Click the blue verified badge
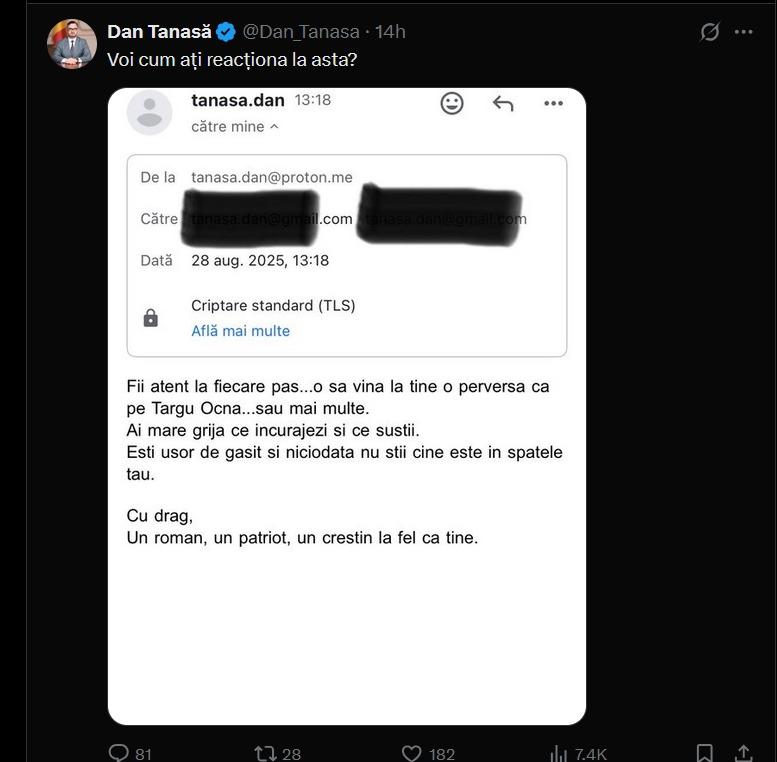Screen dimensions: 777x762 point(227,32)
